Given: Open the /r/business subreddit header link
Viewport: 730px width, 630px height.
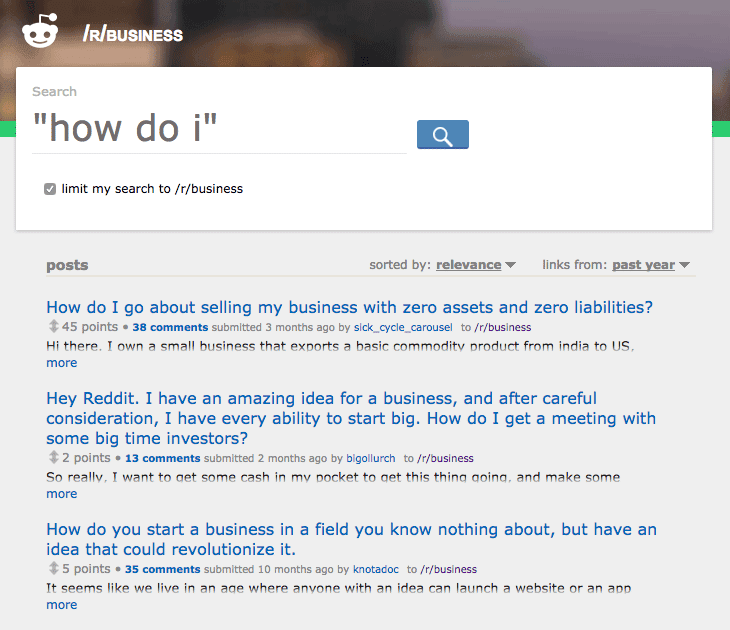Looking at the screenshot, I should (x=133, y=35).
